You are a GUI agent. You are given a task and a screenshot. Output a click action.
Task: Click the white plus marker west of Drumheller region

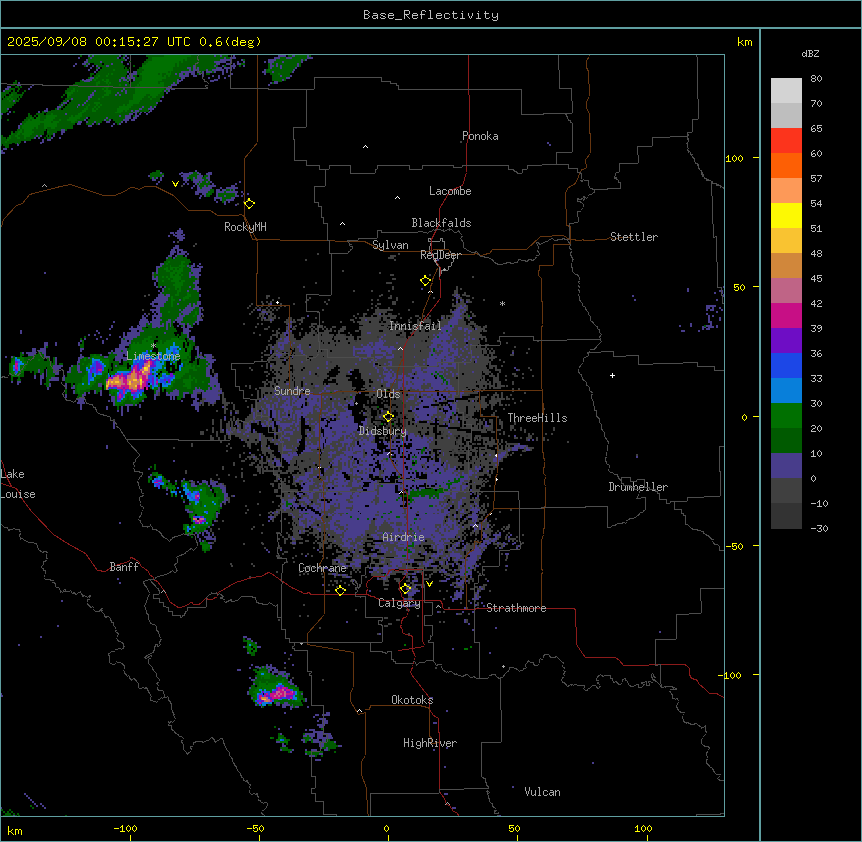click(612, 375)
